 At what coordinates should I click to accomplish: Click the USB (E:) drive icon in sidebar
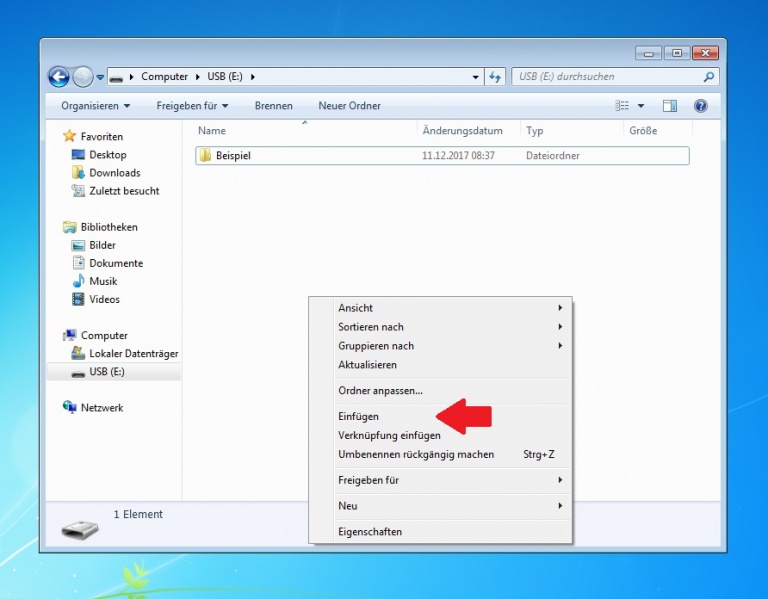pos(78,374)
